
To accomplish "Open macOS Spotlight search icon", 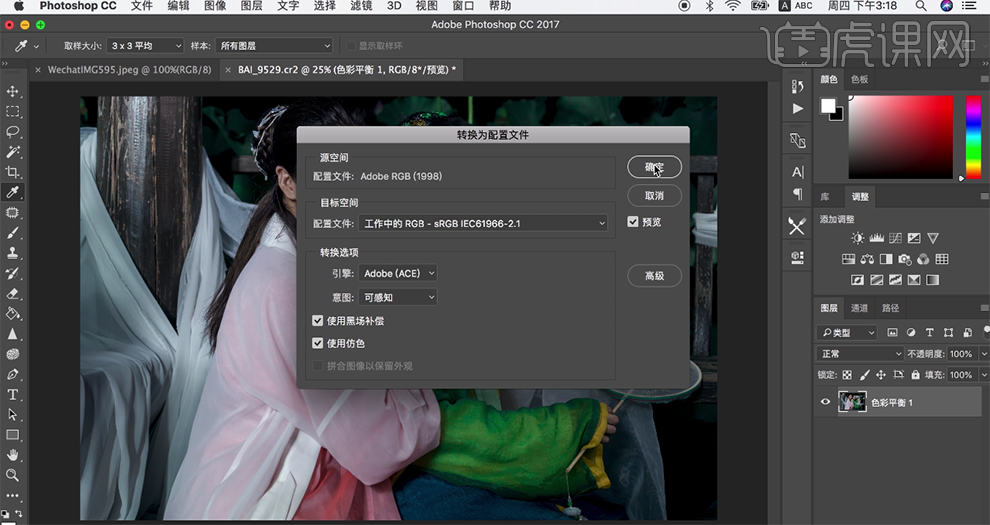I will 921,6.
